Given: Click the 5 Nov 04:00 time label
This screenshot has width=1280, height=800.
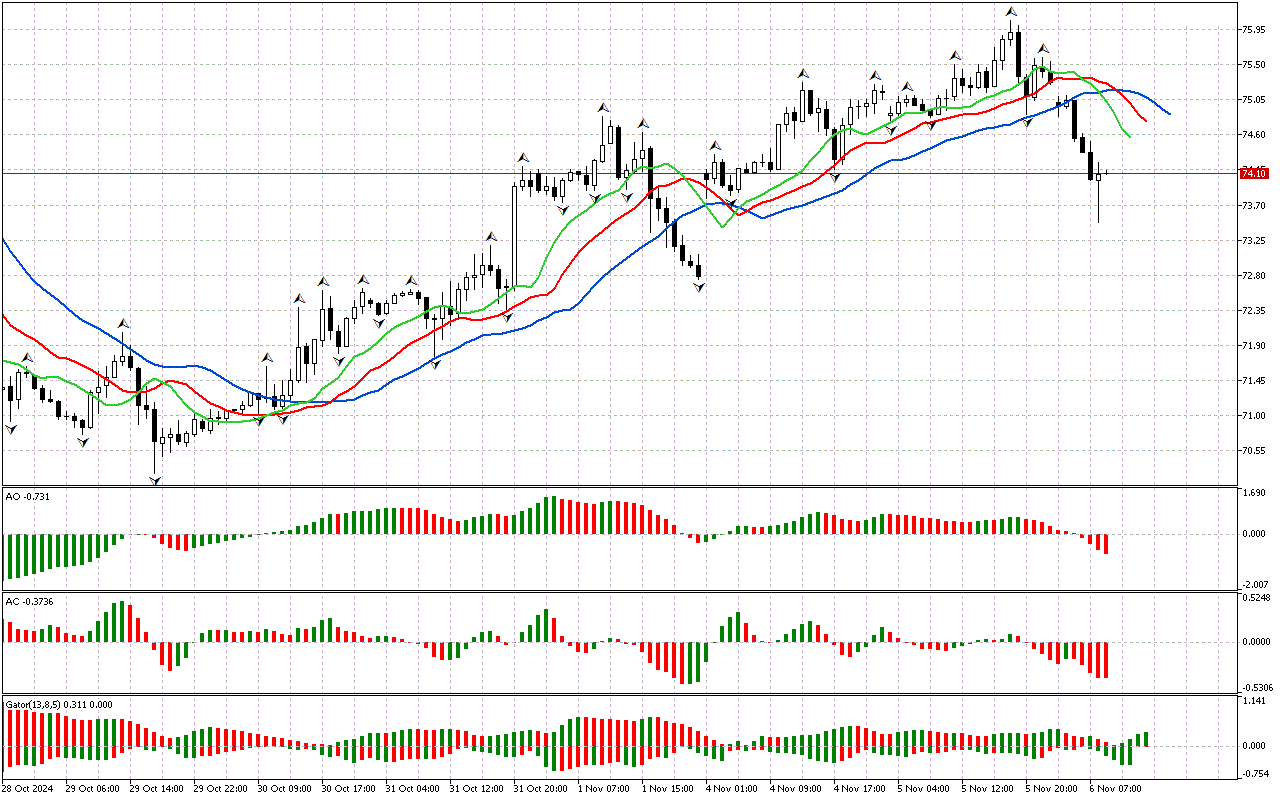Looking at the screenshot, I should (924, 788).
